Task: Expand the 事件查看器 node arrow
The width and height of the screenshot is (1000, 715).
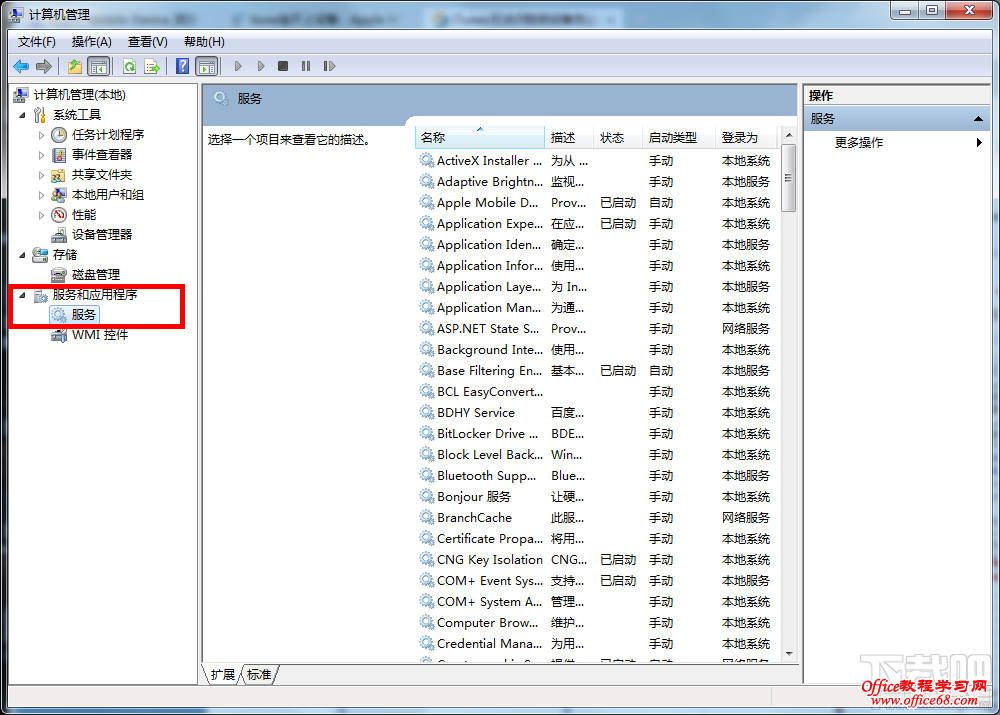Action: coord(41,155)
